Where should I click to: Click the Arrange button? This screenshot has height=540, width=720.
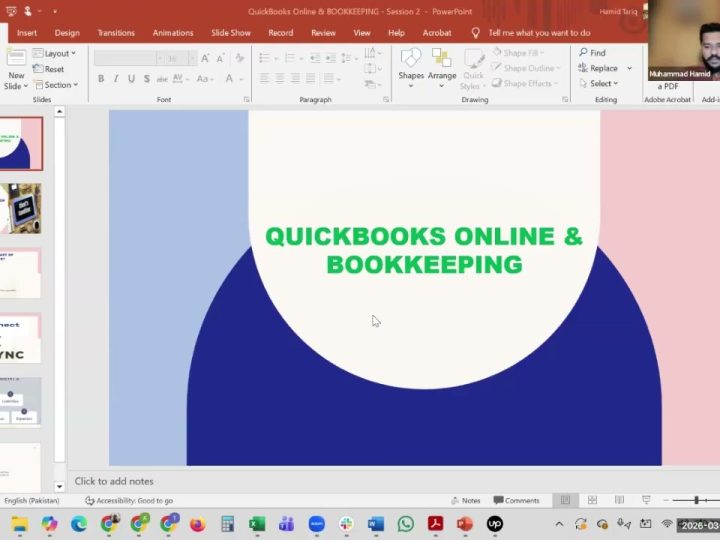coord(442,65)
